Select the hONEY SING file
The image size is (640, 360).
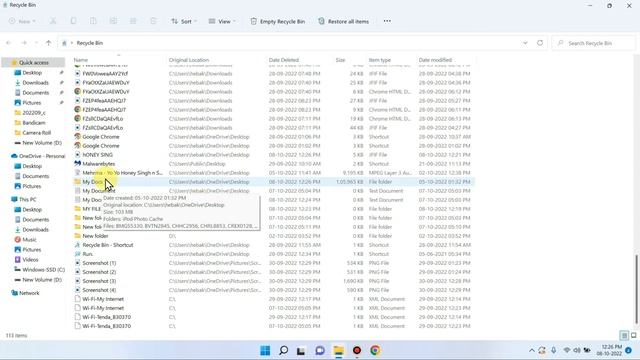click(98, 155)
